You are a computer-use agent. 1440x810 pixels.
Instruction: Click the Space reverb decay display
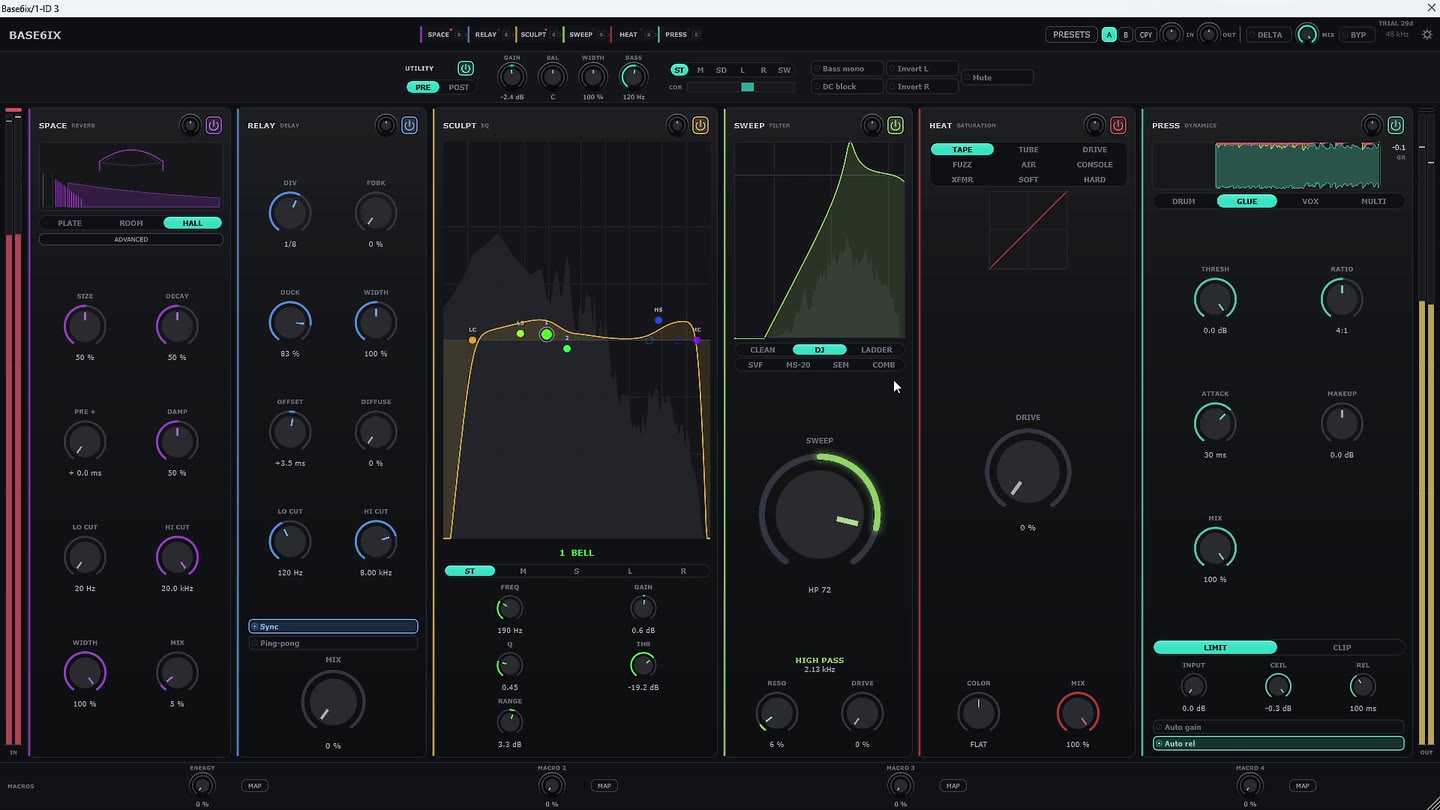point(131,176)
